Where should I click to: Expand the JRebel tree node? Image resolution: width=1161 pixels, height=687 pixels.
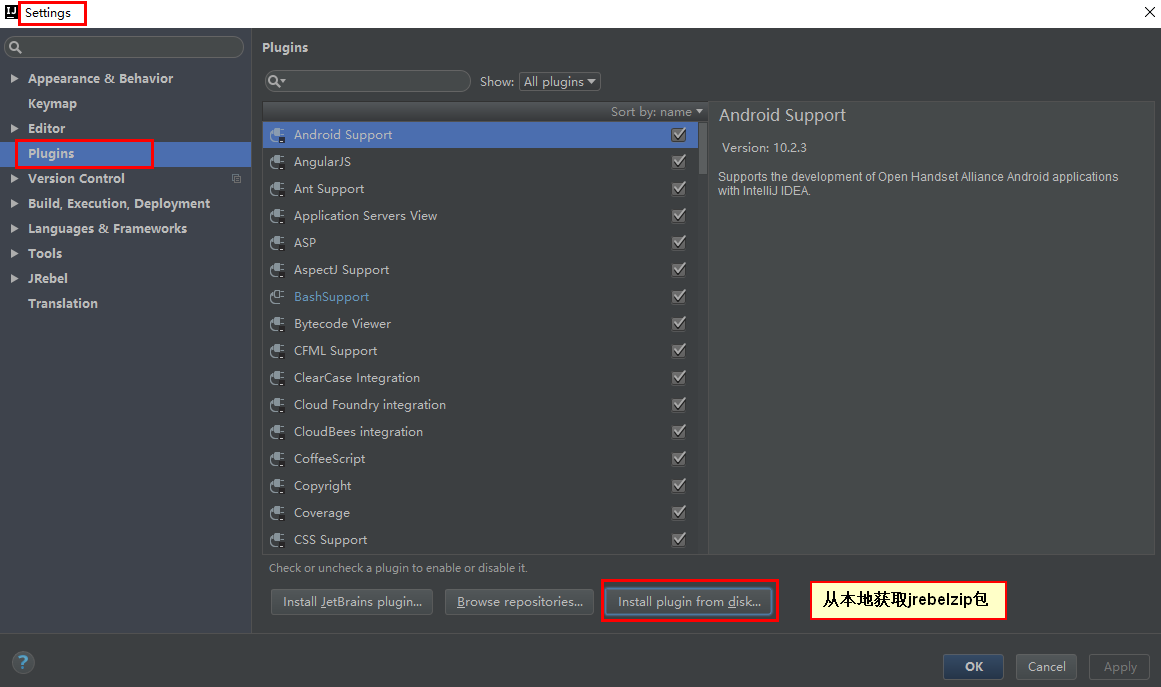click(x=14, y=278)
